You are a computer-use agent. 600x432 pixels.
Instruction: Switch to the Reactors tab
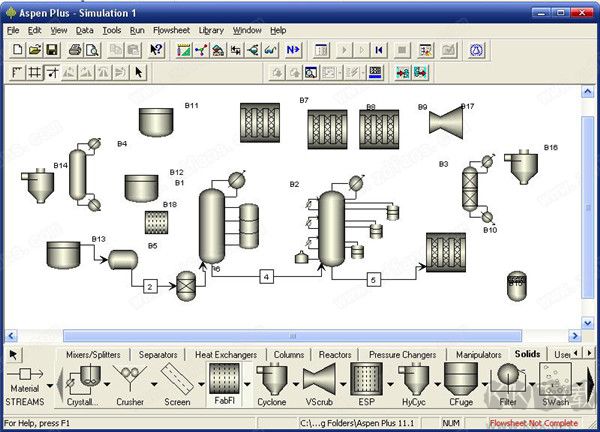[x=335, y=354]
